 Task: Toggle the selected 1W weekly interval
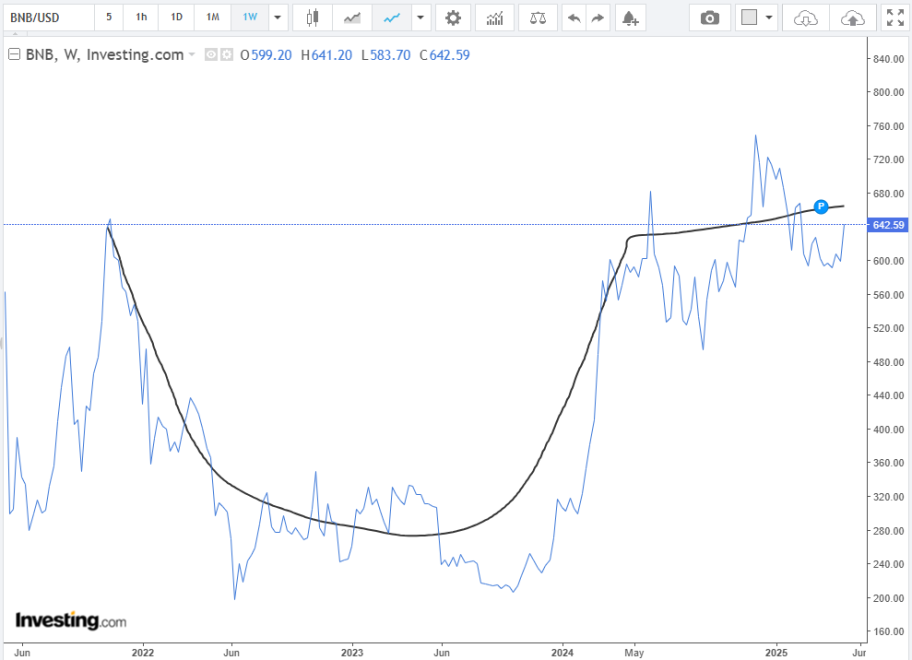(248, 16)
